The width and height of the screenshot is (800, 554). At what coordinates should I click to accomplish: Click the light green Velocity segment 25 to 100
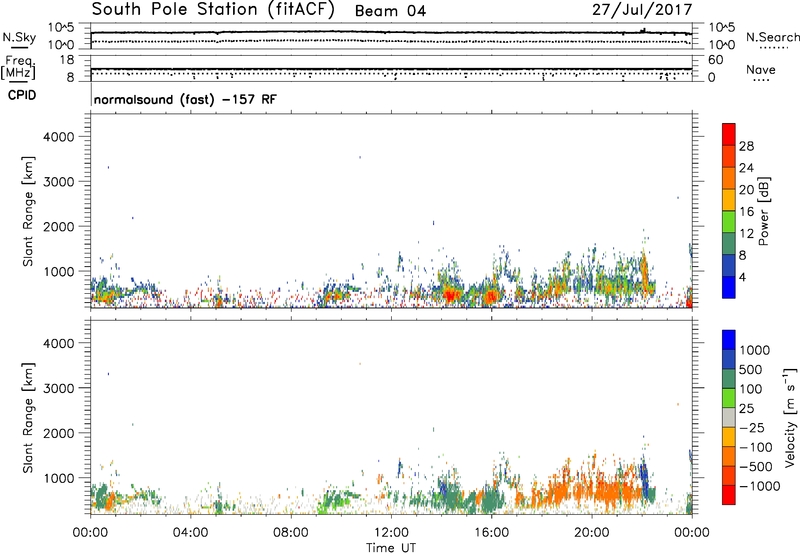pos(729,398)
